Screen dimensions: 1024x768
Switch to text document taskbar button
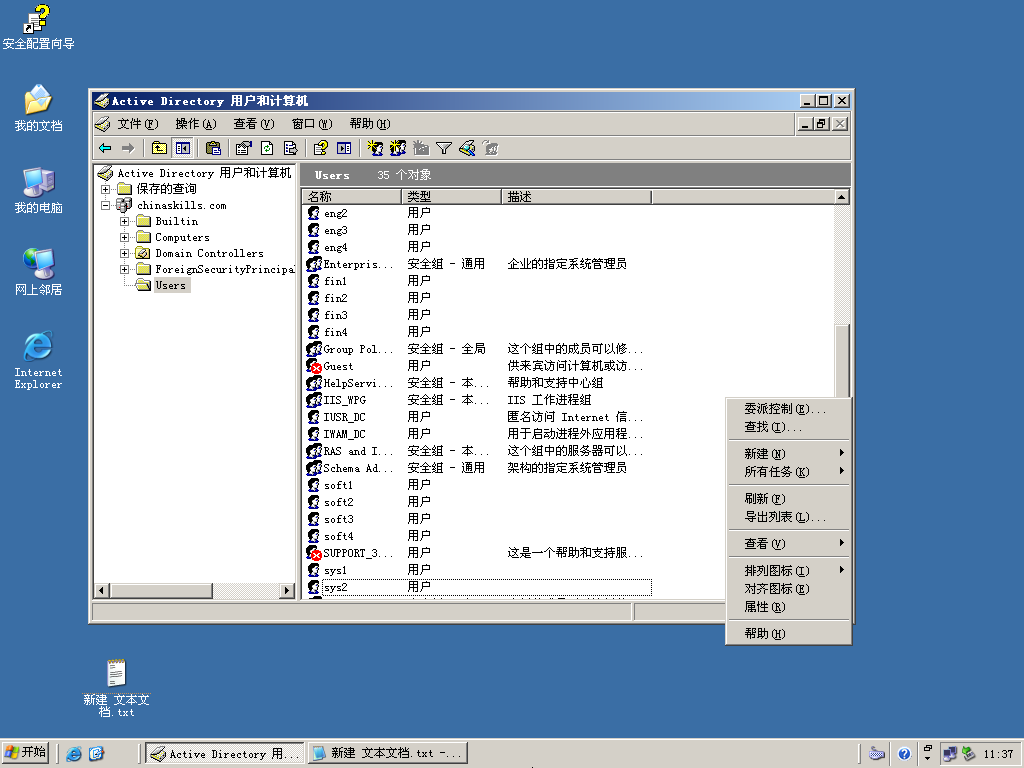pyautogui.click(x=388, y=754)
